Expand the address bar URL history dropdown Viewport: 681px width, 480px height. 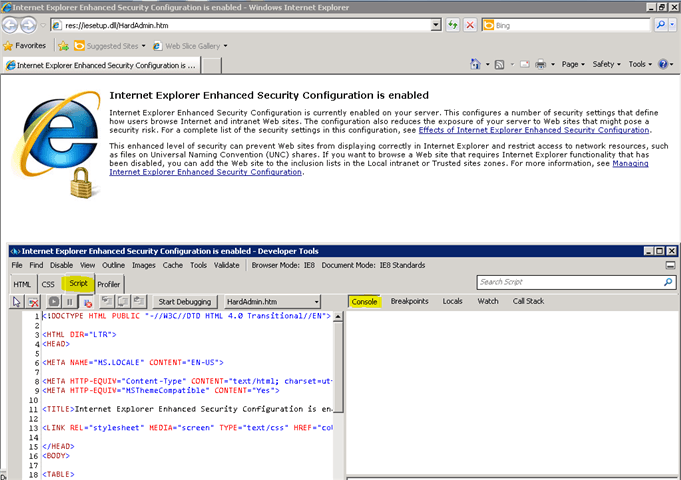click(x=435, y=24)
